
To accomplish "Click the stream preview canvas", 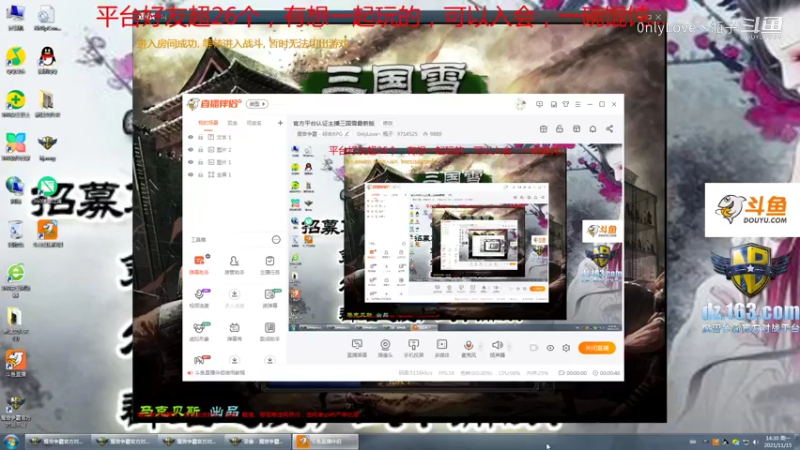I will pos(456,238).
